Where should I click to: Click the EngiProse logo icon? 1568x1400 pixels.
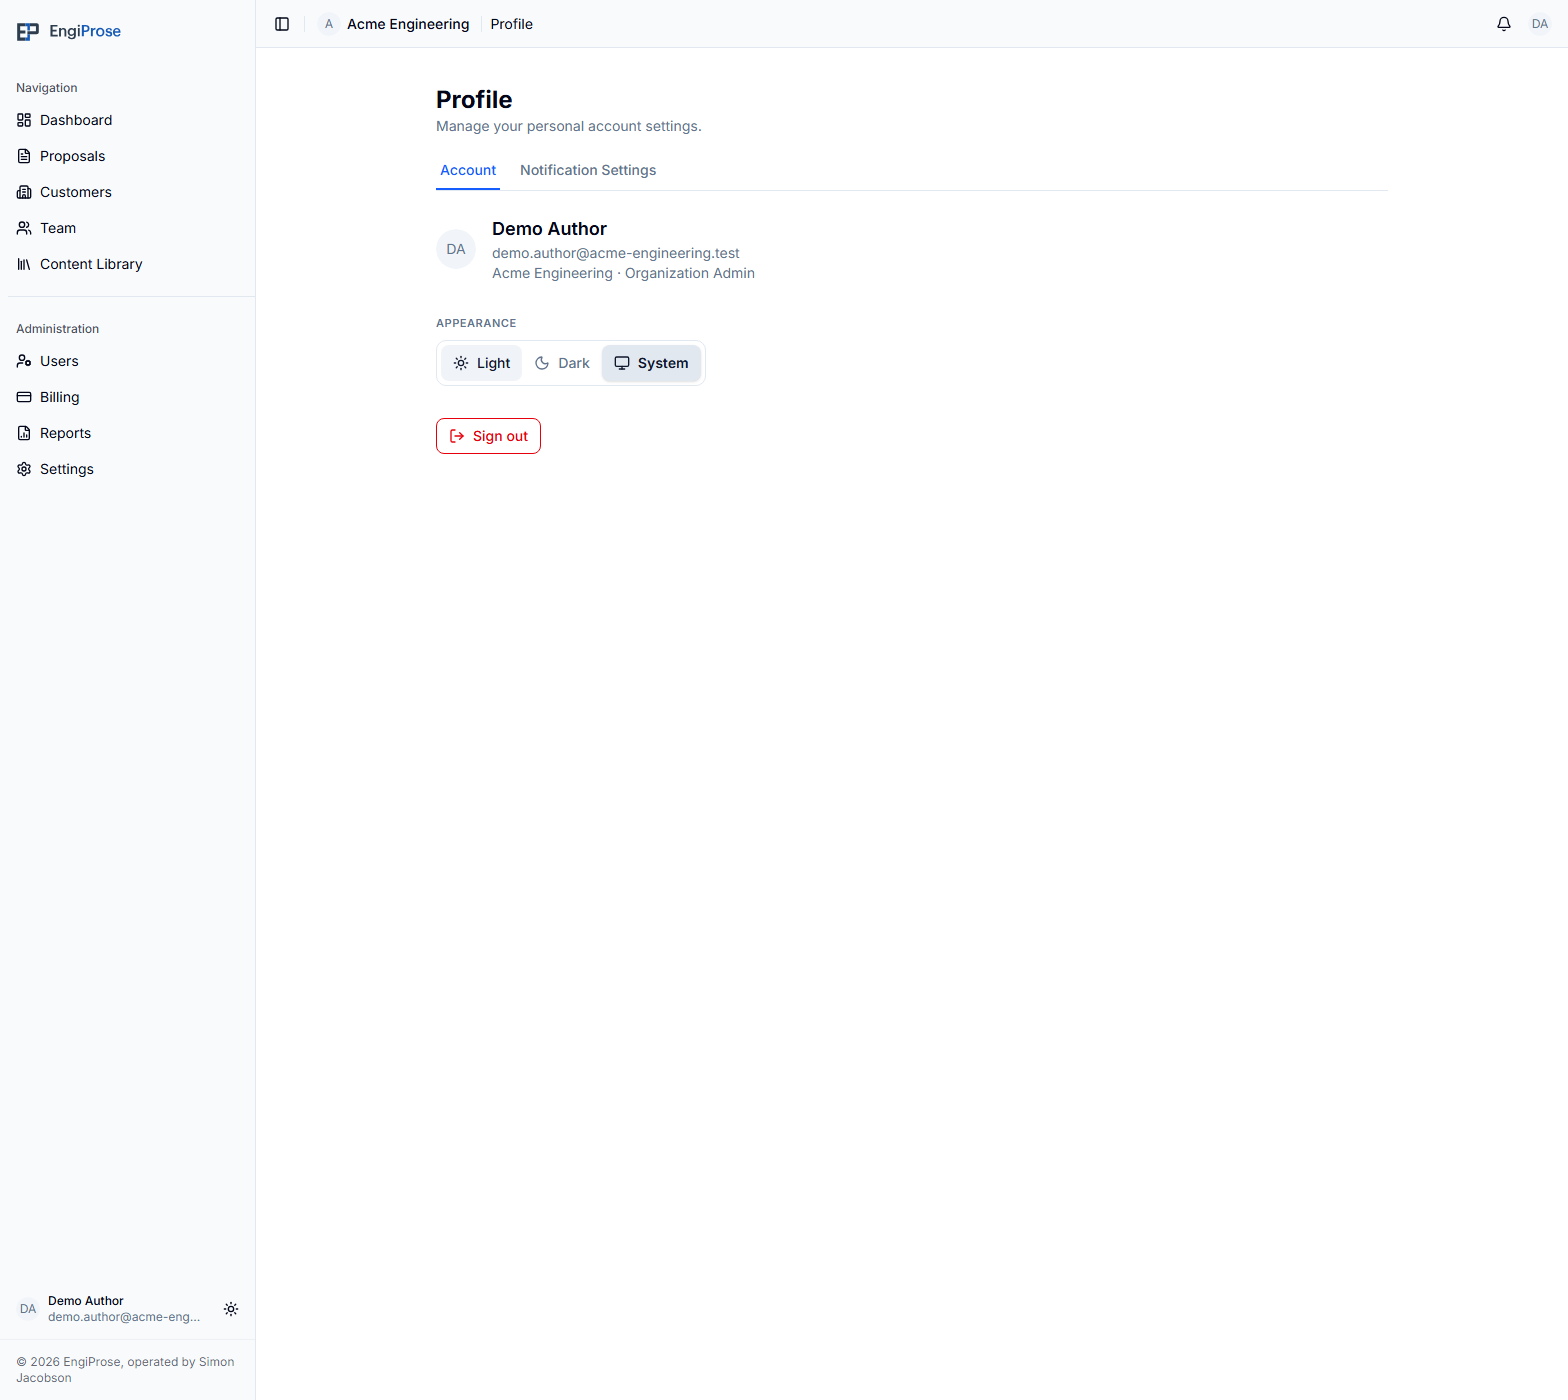[28, 32]
